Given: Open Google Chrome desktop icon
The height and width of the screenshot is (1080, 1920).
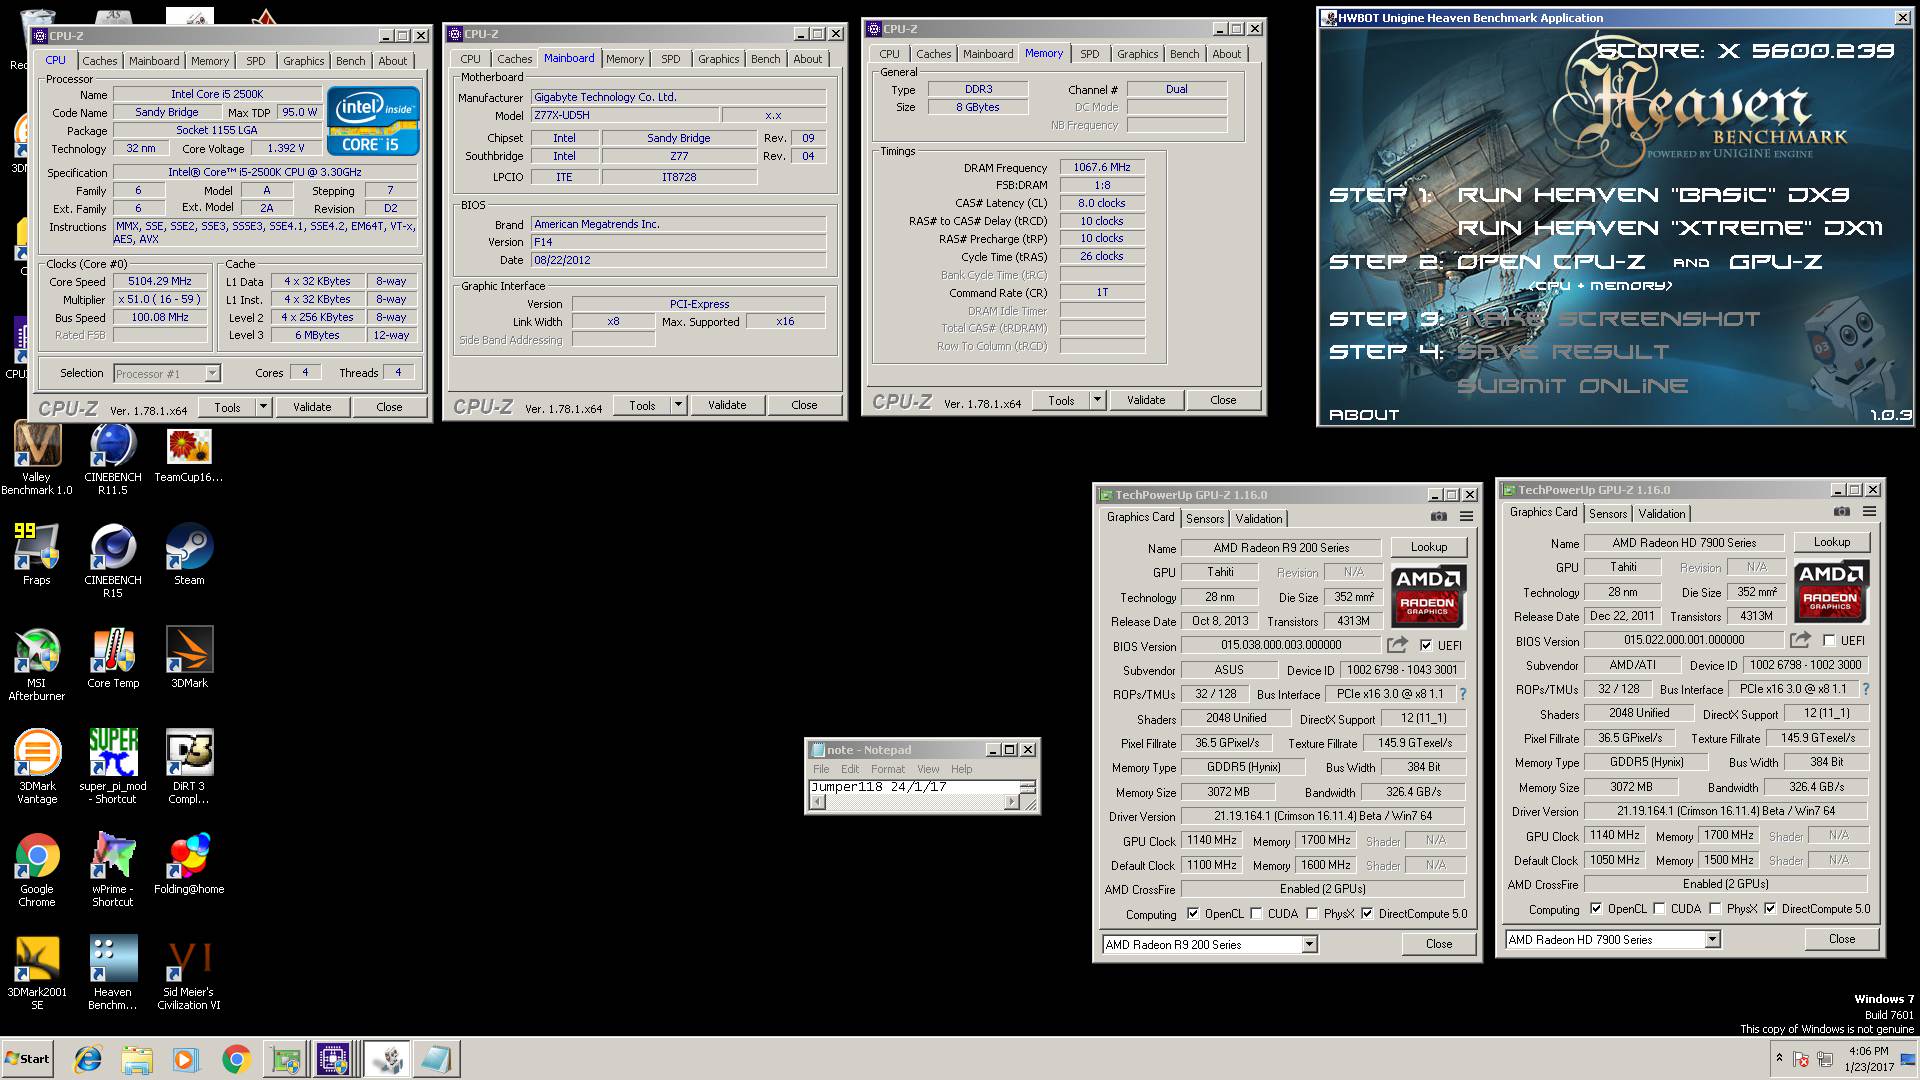Looking at the screenshot, I should [37, 870].
